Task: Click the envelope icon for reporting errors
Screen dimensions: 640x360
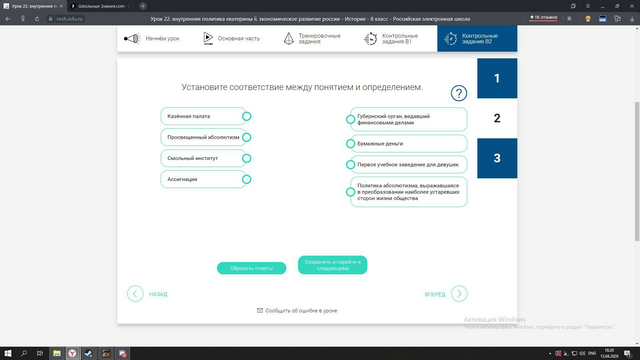Action: click(260, 311)
